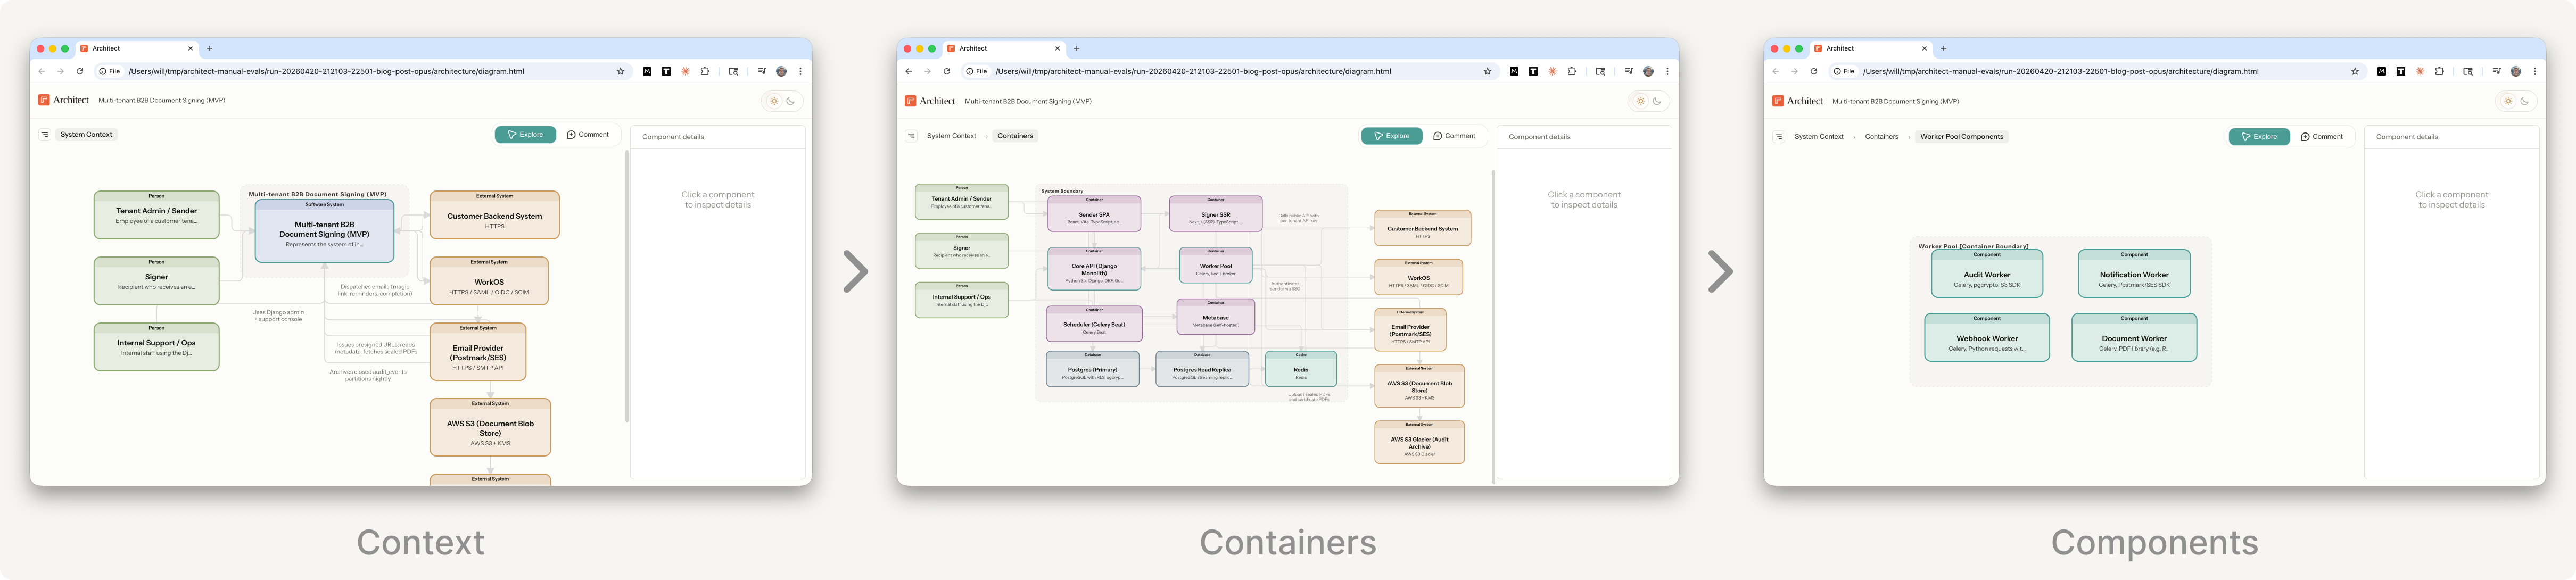The image size is (2576, 580).
Task: Click the sidebar outline icon in the Context window
Action: pos(45,135)
